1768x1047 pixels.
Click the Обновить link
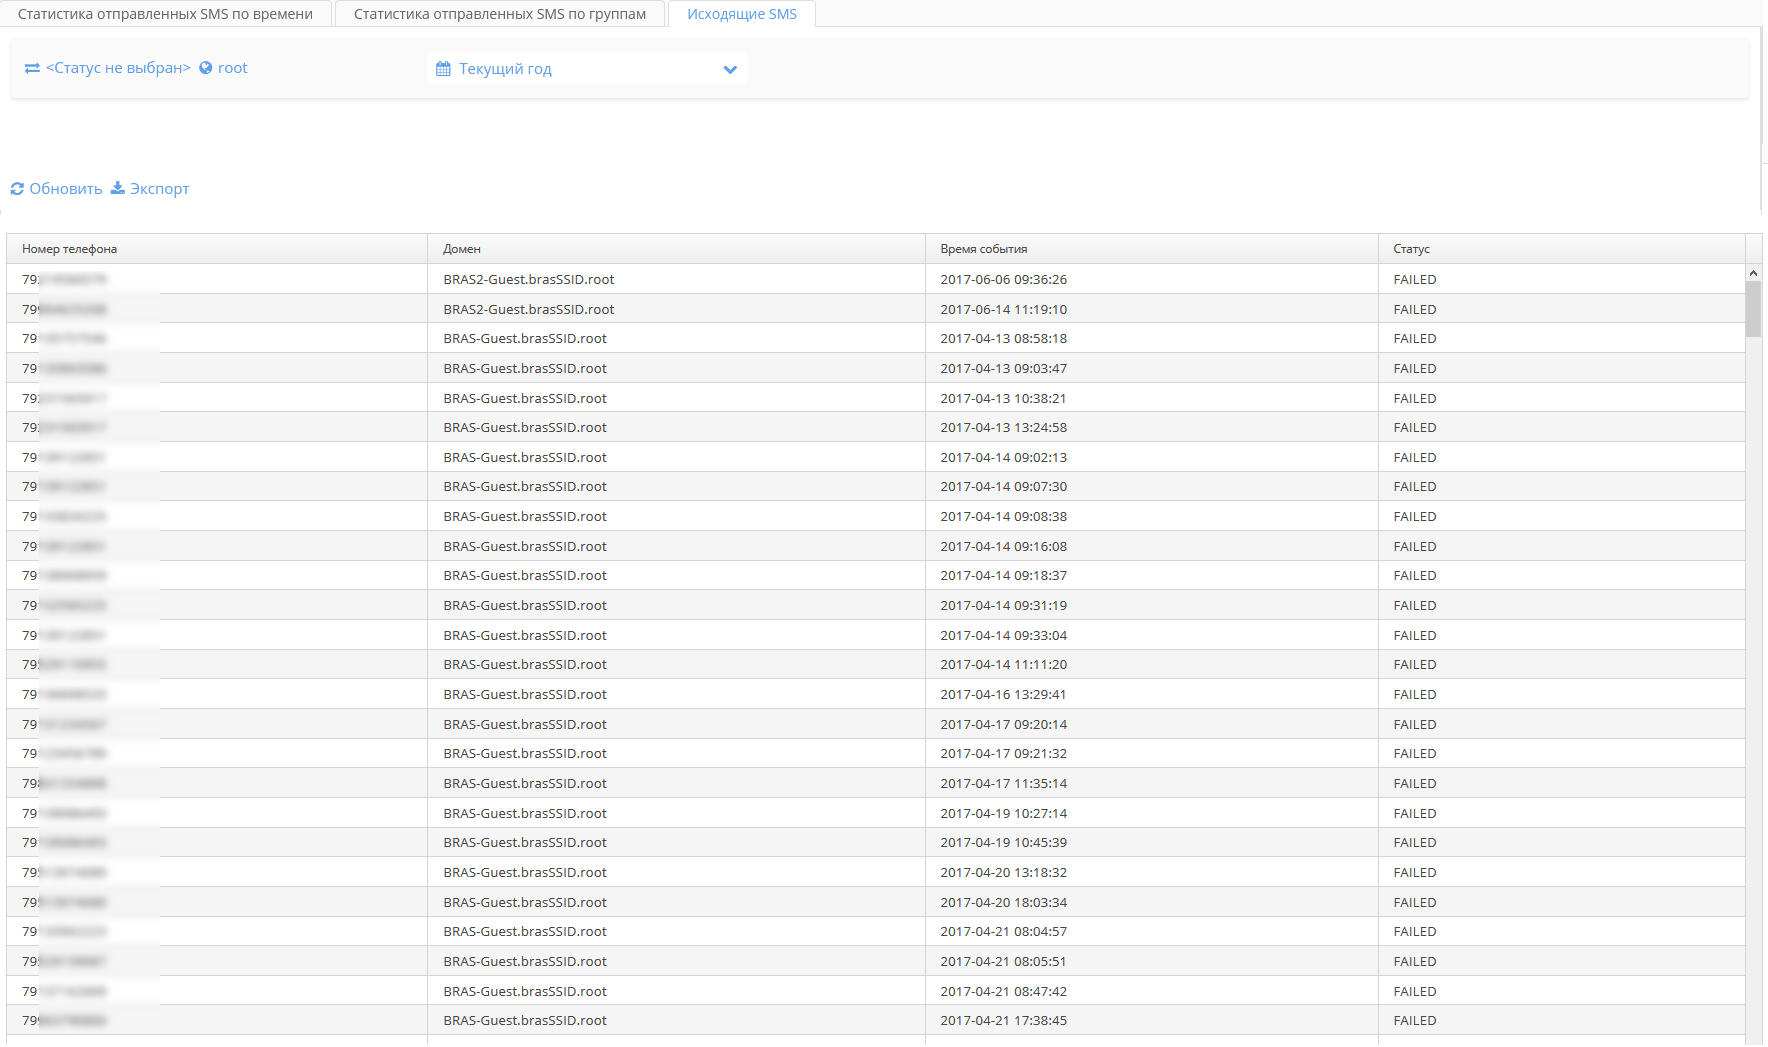[66, 189]
